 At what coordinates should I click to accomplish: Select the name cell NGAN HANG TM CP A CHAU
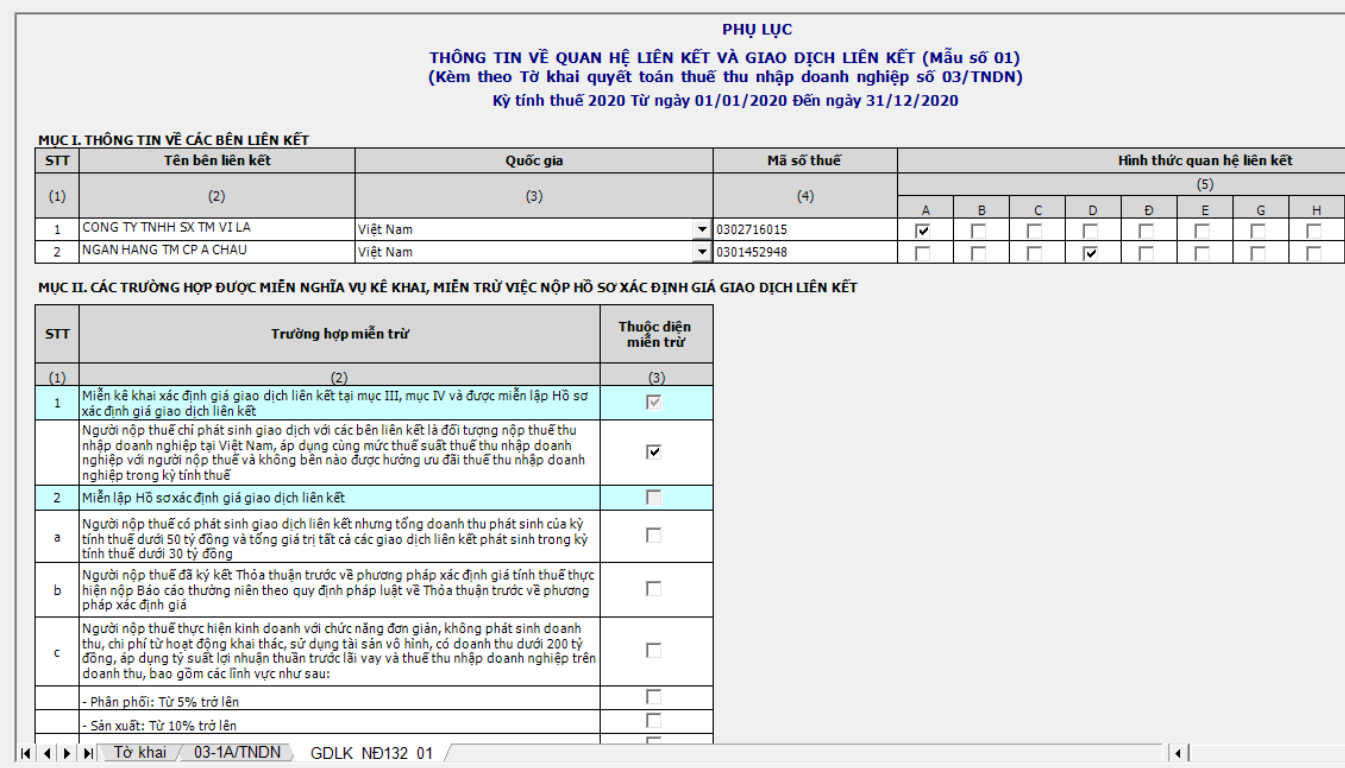(215, 251)
